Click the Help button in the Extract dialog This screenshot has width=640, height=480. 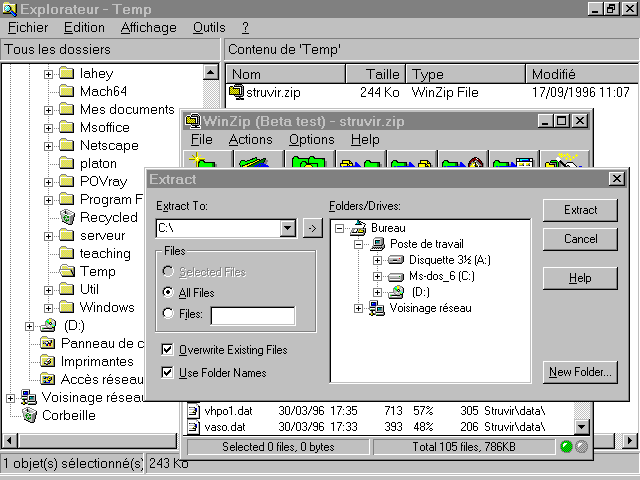[x=580, y=278]
